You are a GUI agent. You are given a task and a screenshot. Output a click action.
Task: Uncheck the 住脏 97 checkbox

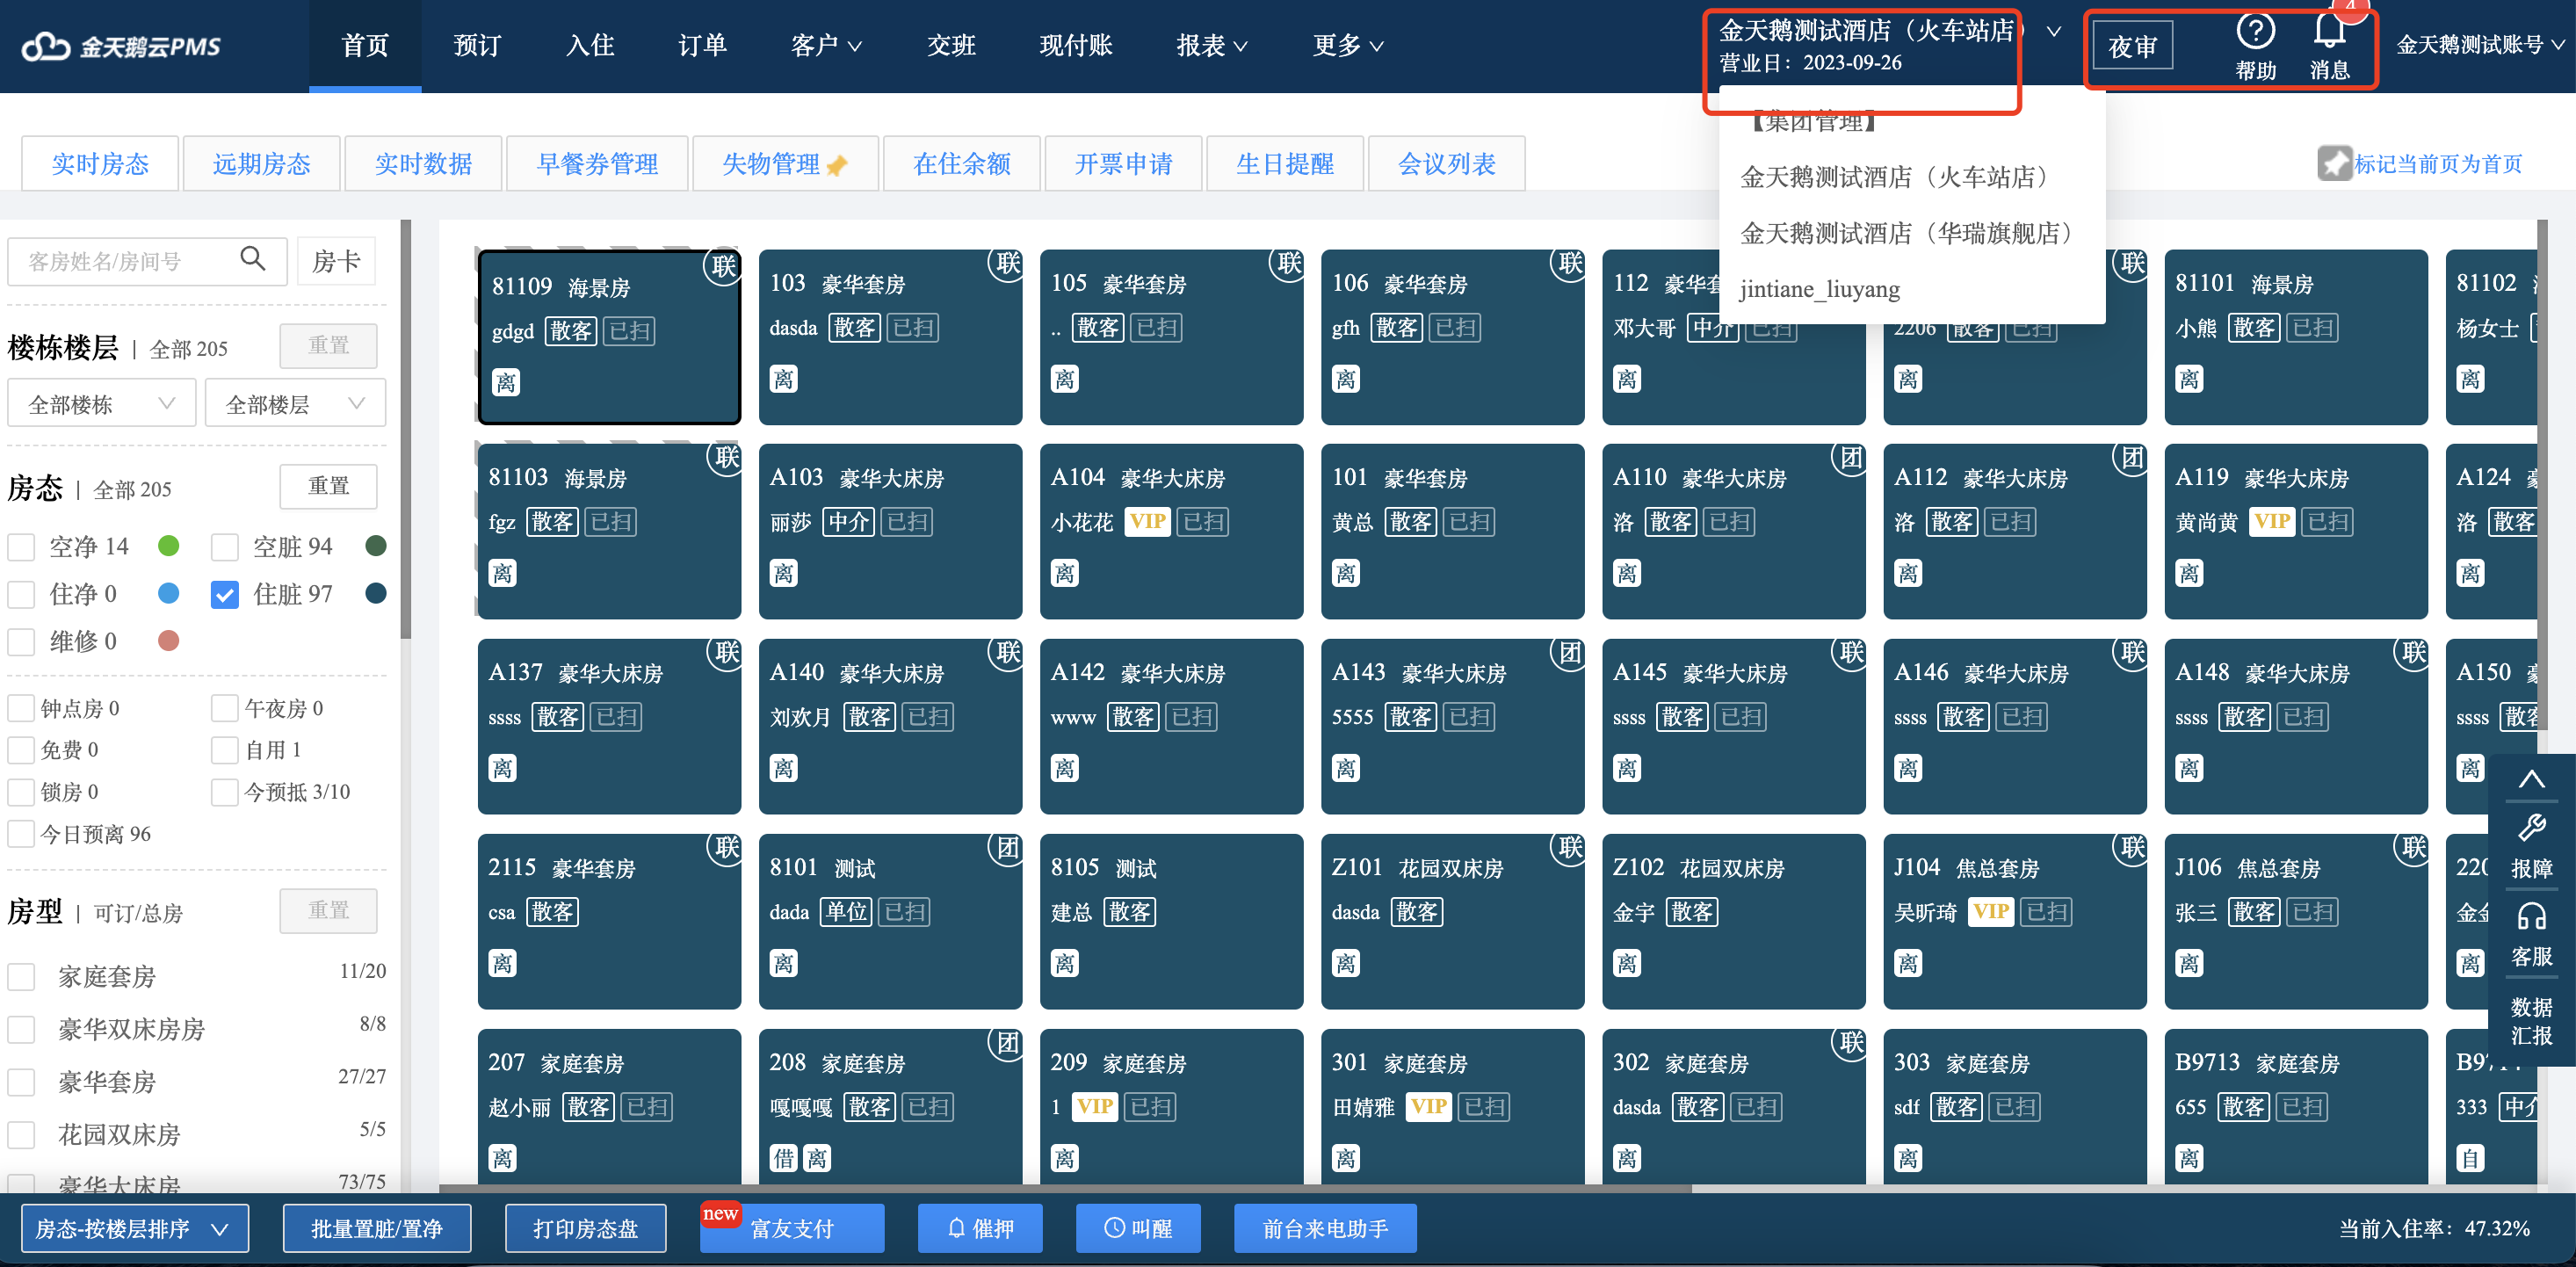[225, 594]
